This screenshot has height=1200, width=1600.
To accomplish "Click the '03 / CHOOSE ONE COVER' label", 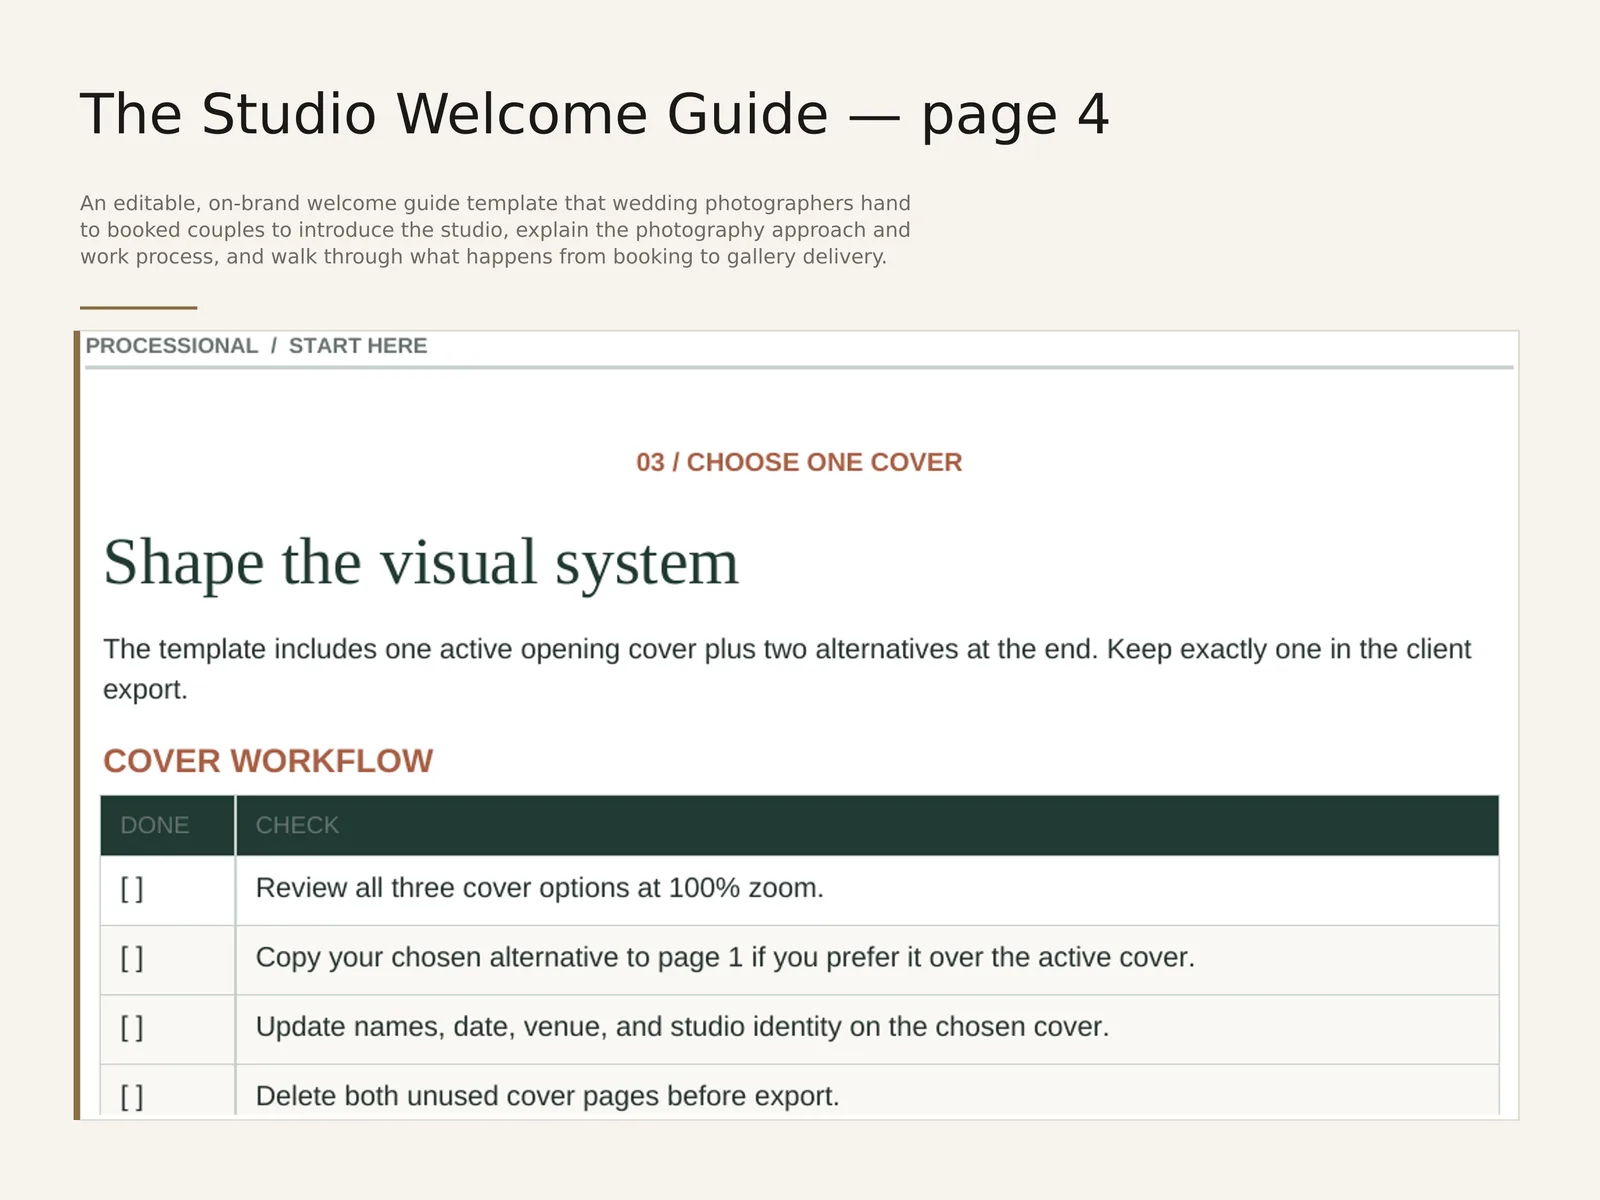I will click(x=799, y=462).
